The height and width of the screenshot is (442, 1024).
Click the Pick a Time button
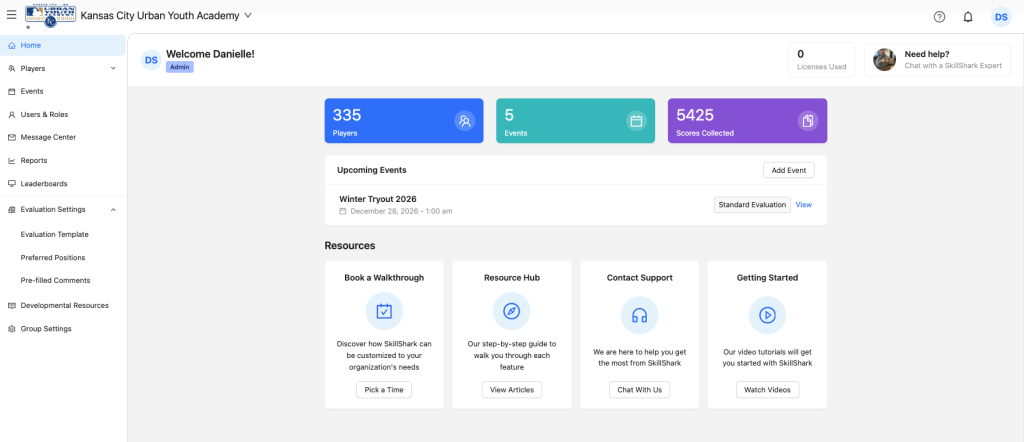[384, 389]
